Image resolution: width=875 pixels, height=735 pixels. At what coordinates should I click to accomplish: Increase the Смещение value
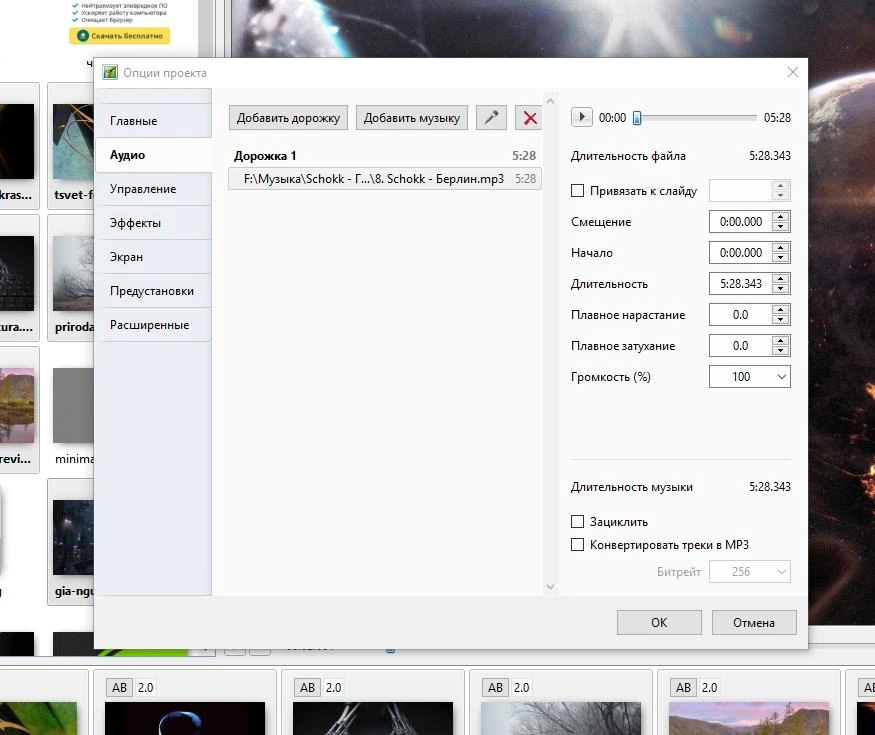(x=781, y=217)
